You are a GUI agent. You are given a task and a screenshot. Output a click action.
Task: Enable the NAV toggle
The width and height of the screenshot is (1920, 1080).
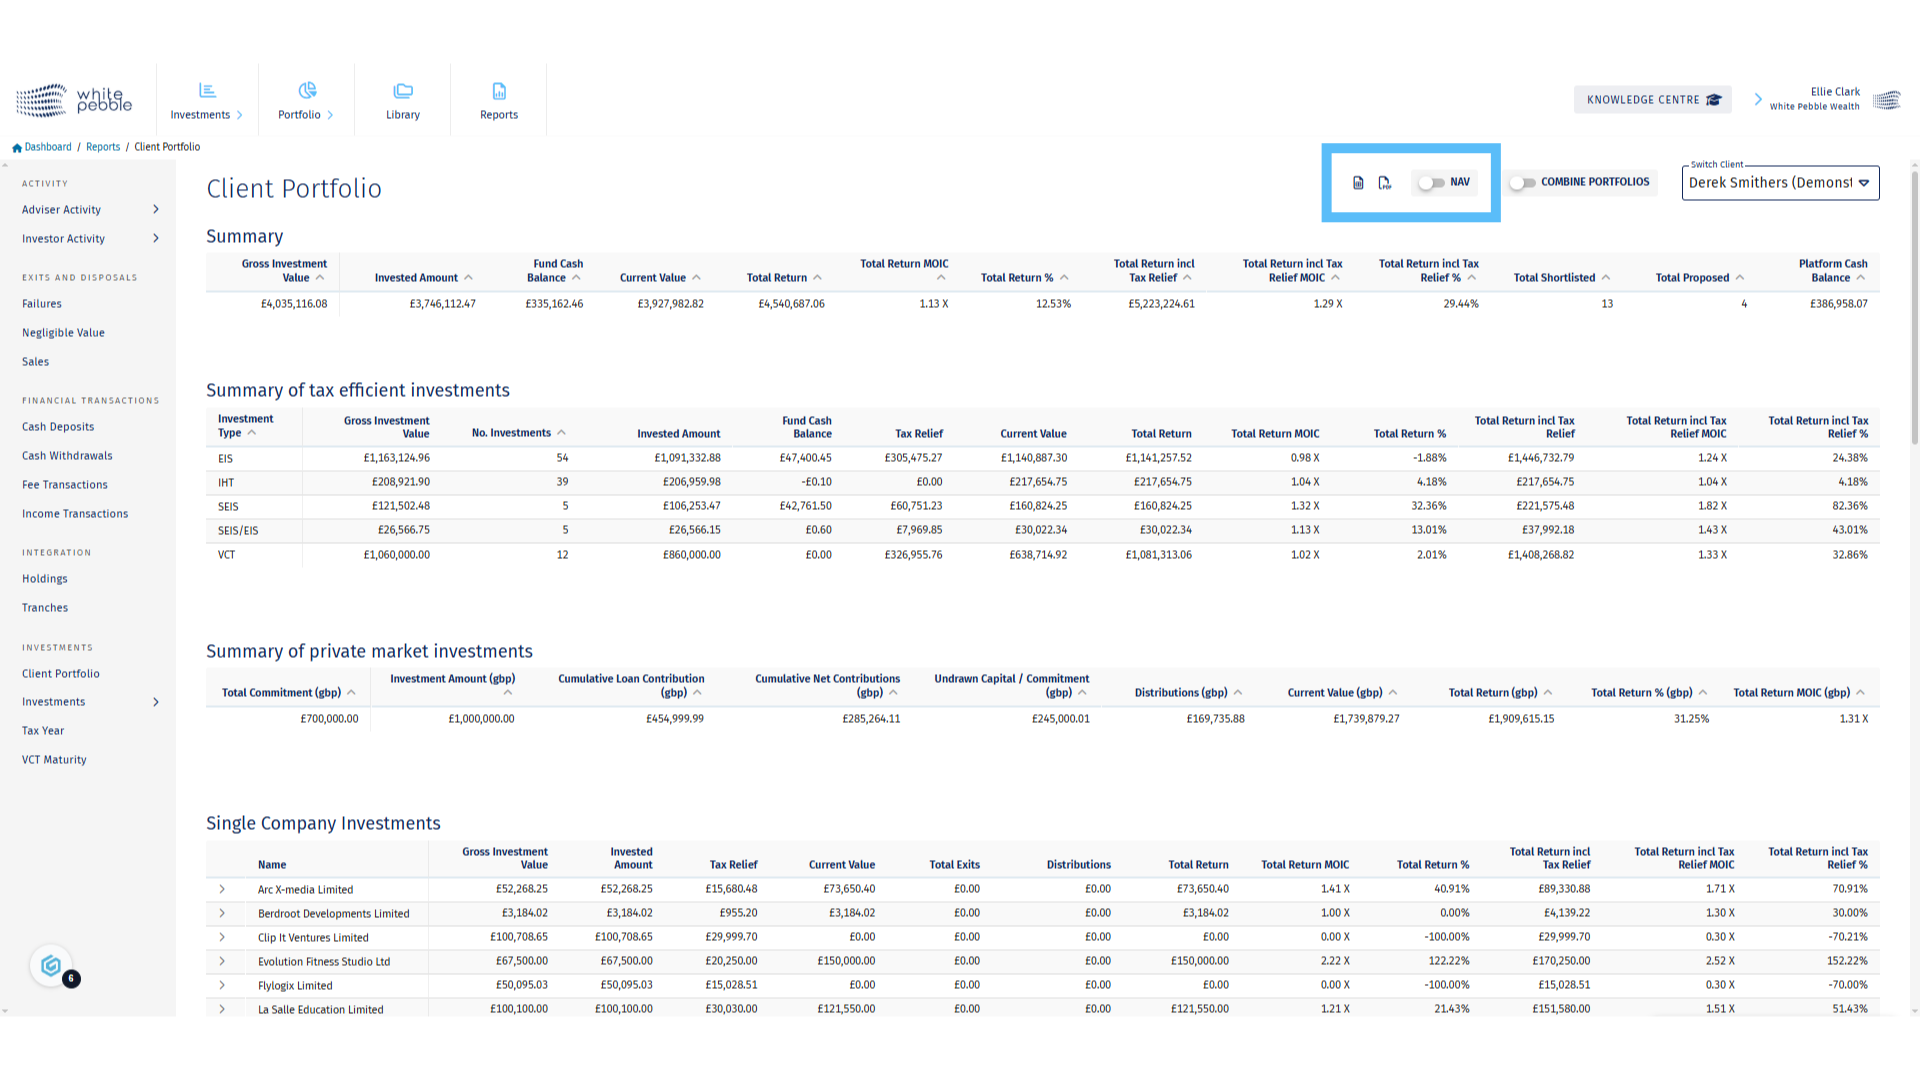[x=1431, y=183]
